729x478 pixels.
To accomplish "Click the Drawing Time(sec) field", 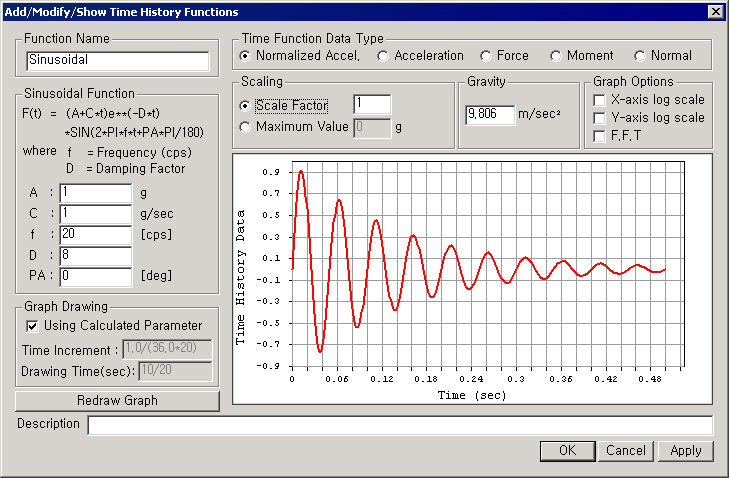I will pyautogui.click(x=175, y=371).
